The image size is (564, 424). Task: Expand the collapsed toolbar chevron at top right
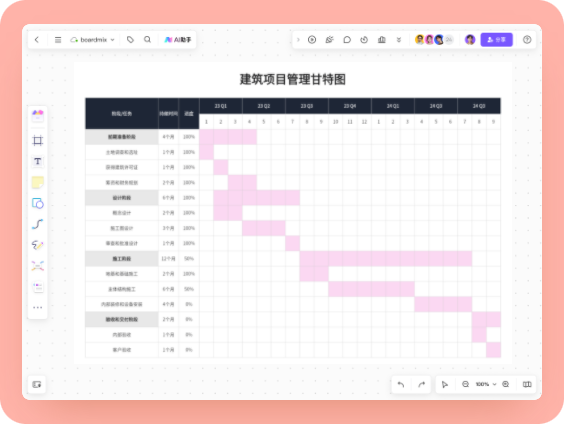coord(298,40)
